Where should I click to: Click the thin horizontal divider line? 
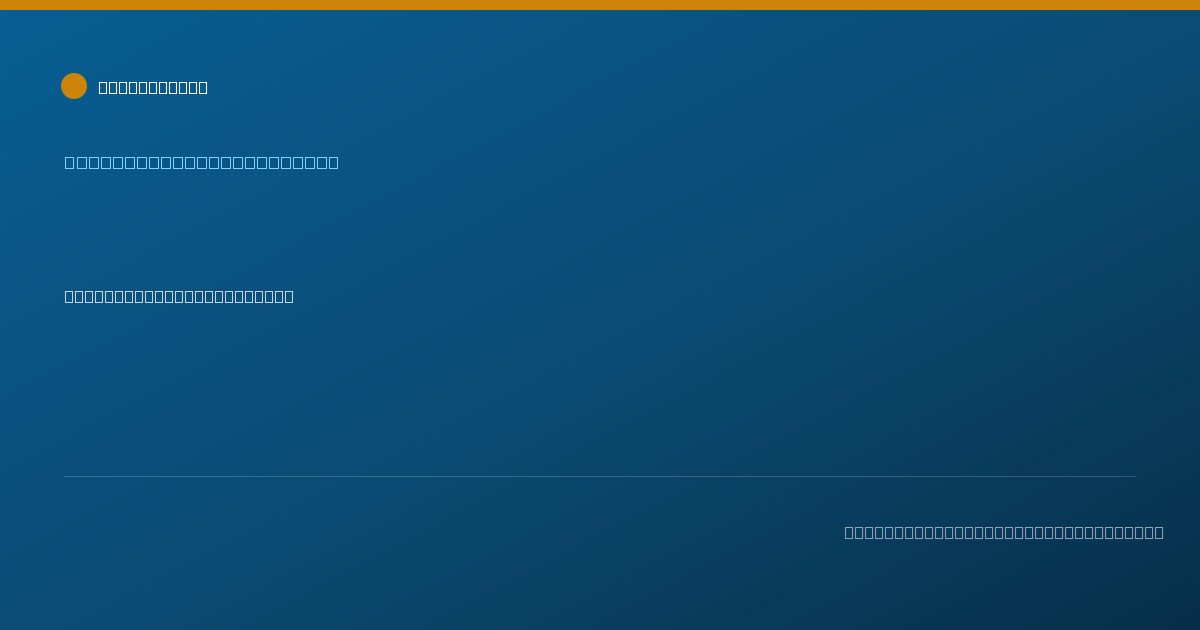pos(600,476)
